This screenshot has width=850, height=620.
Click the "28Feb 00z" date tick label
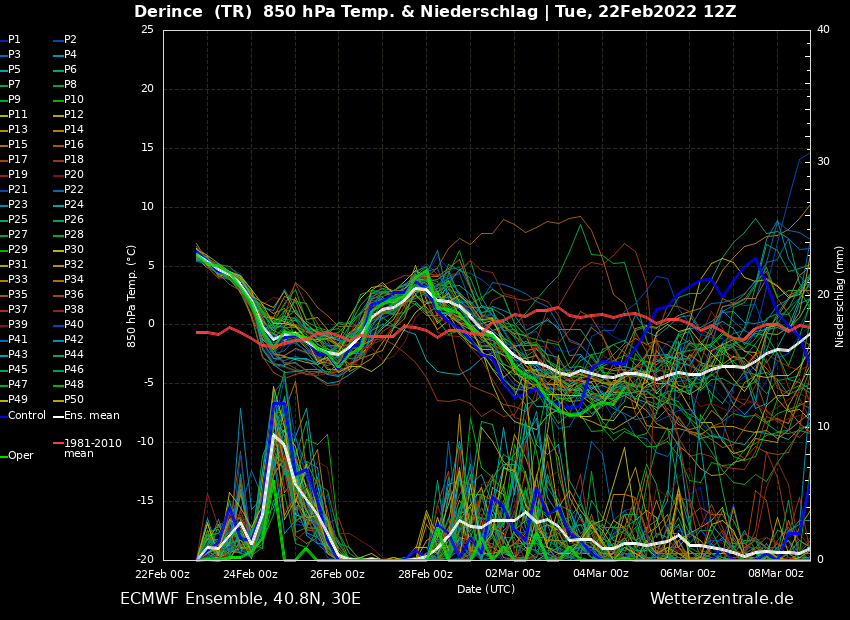tap(426, 574)
